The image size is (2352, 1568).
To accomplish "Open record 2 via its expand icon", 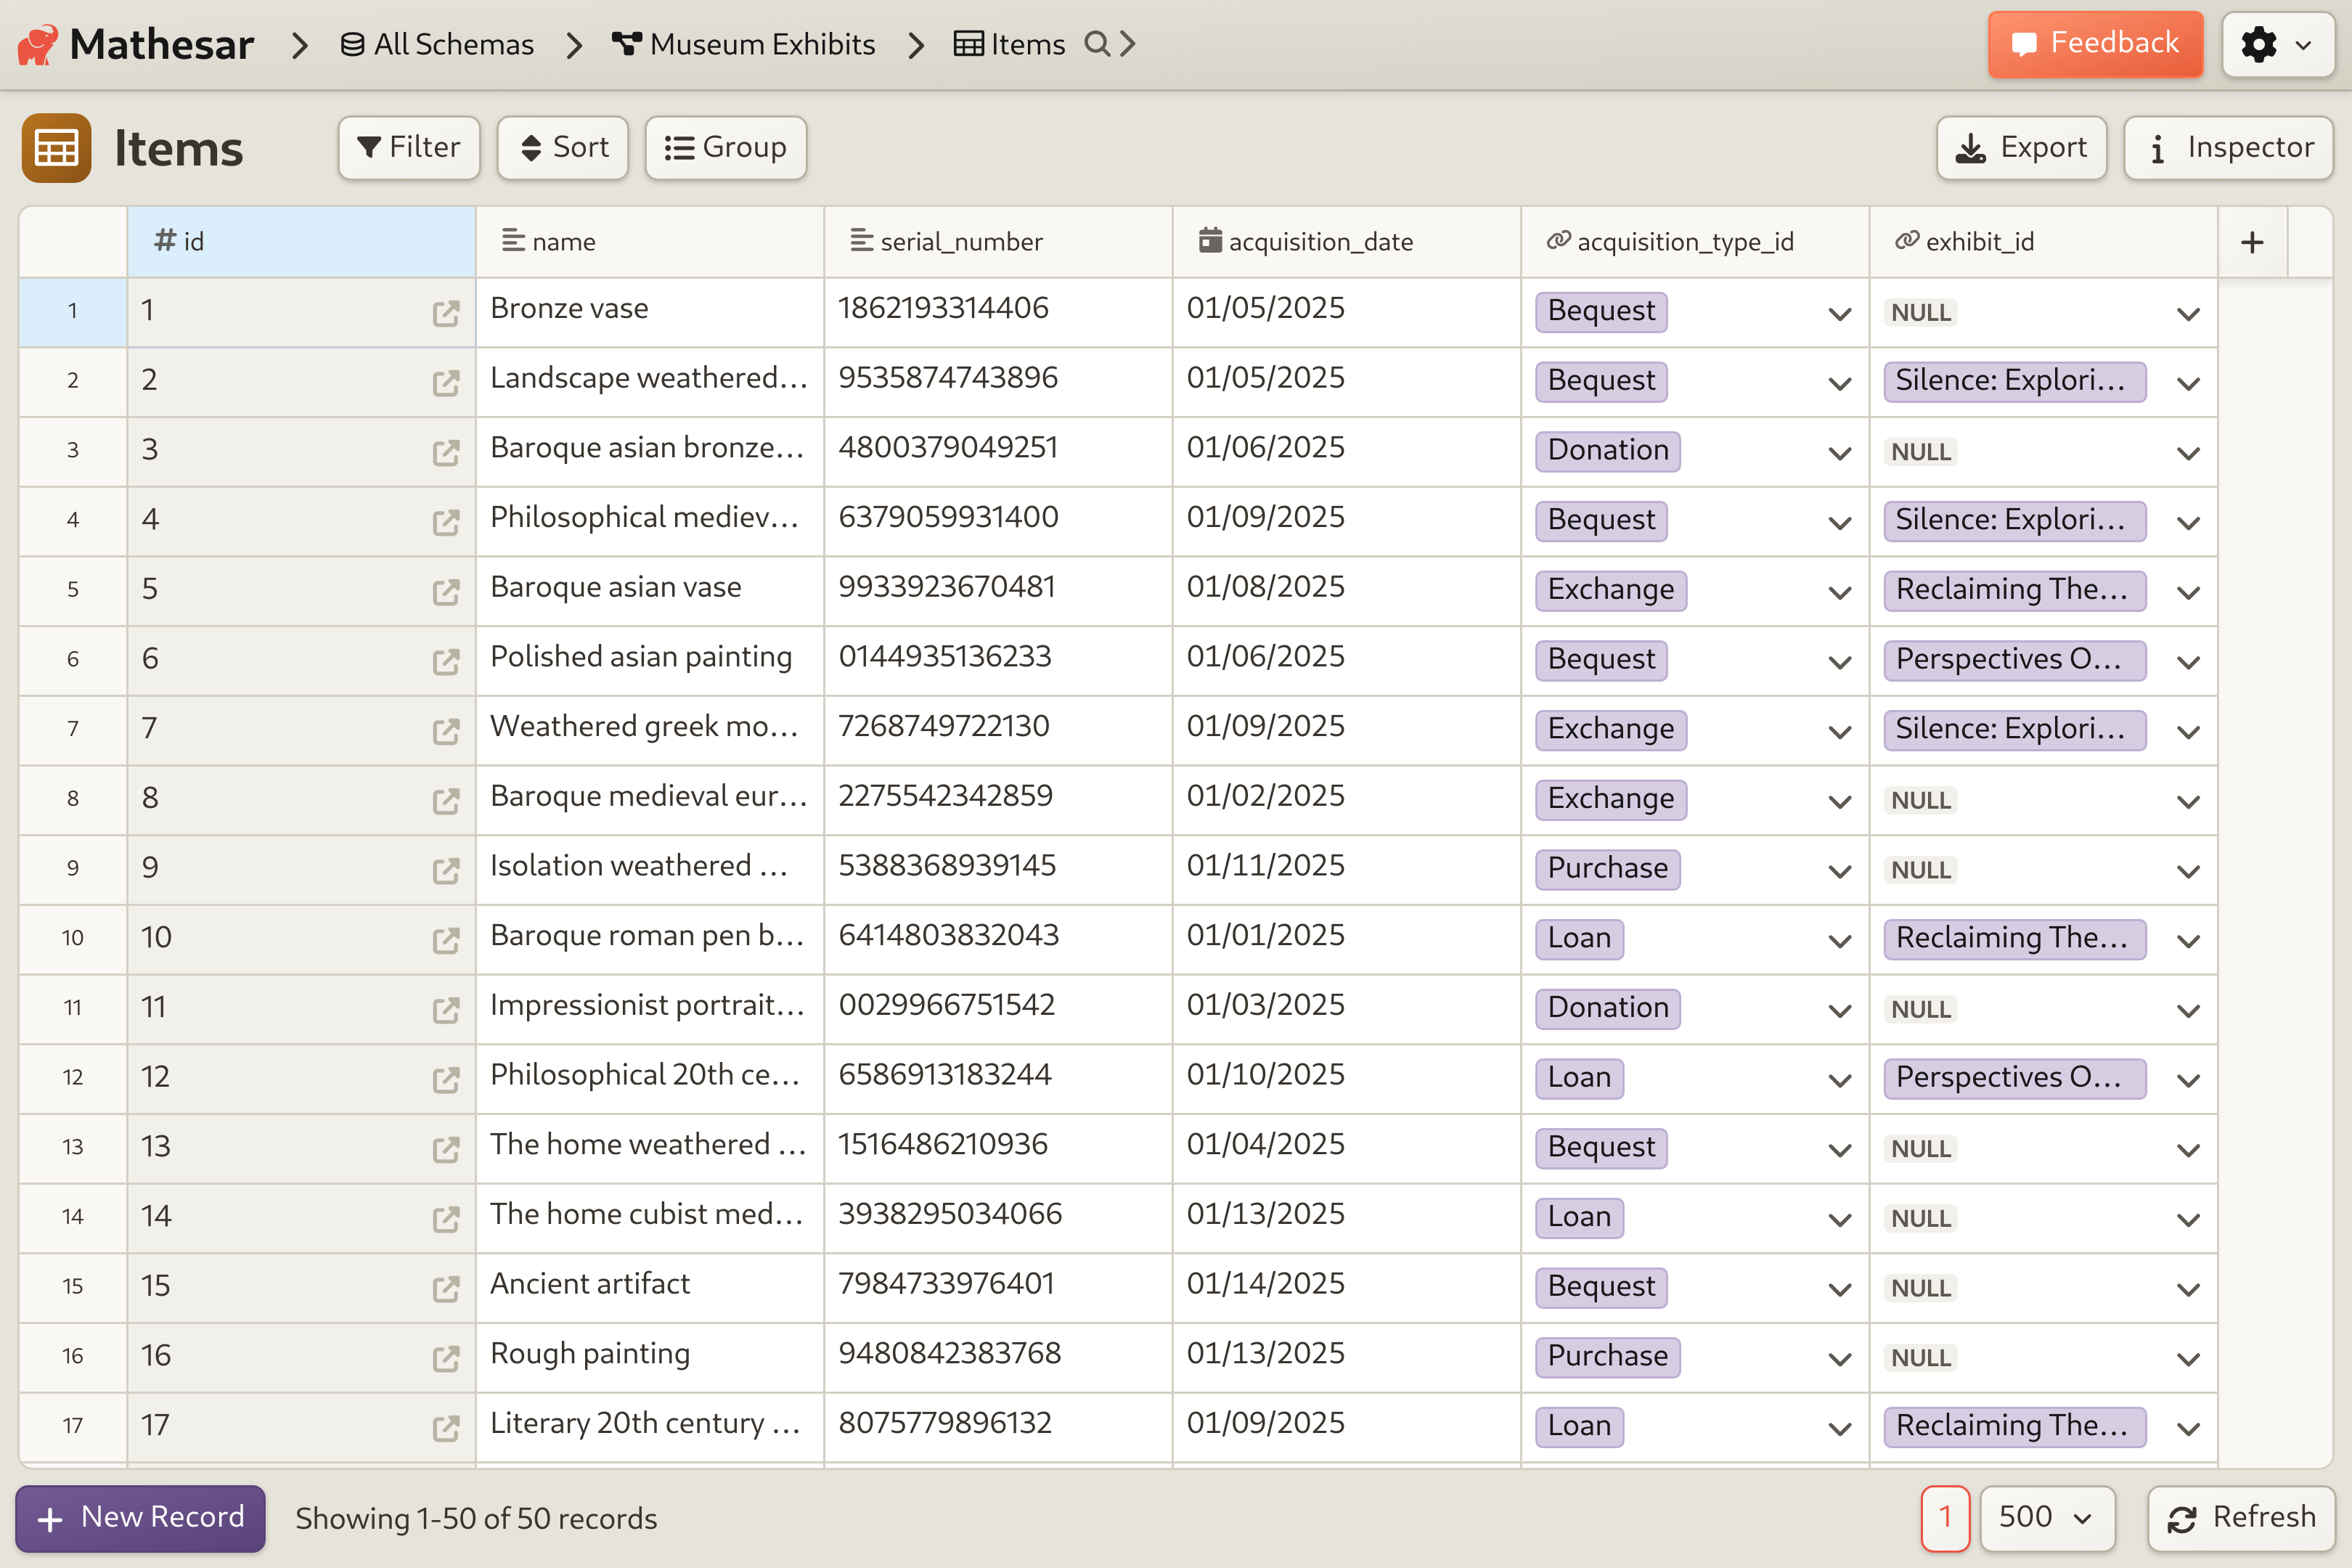I will [x=446, y=383].
